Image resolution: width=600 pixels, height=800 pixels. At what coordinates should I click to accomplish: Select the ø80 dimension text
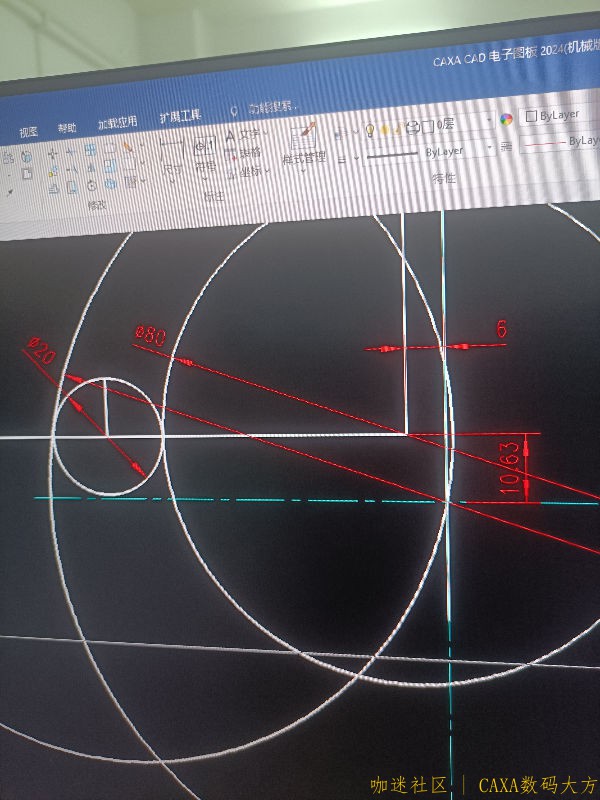click(151, 336)
